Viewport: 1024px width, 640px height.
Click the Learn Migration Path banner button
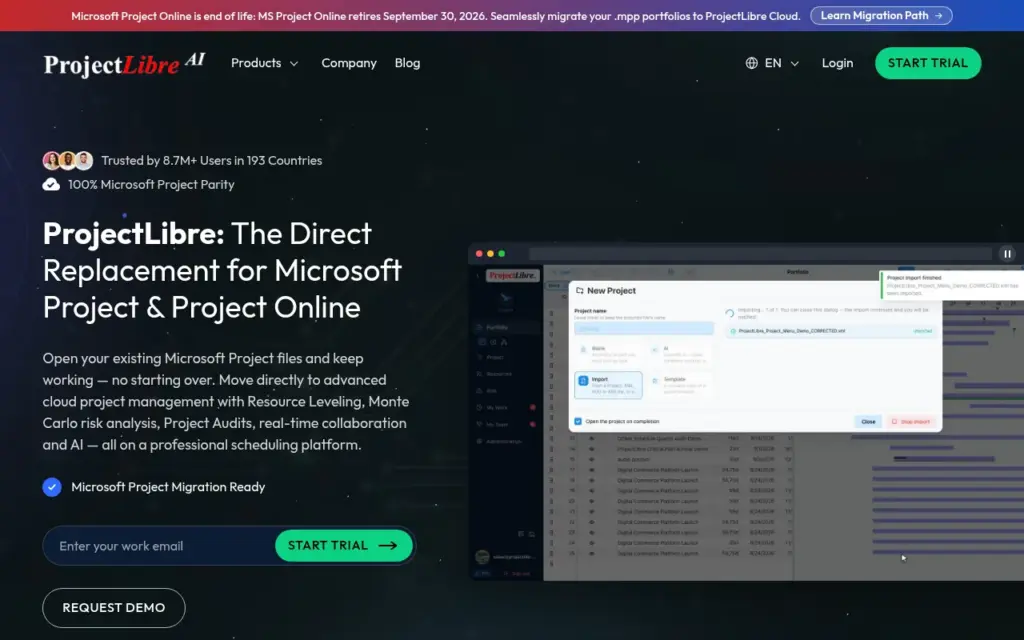881,16
